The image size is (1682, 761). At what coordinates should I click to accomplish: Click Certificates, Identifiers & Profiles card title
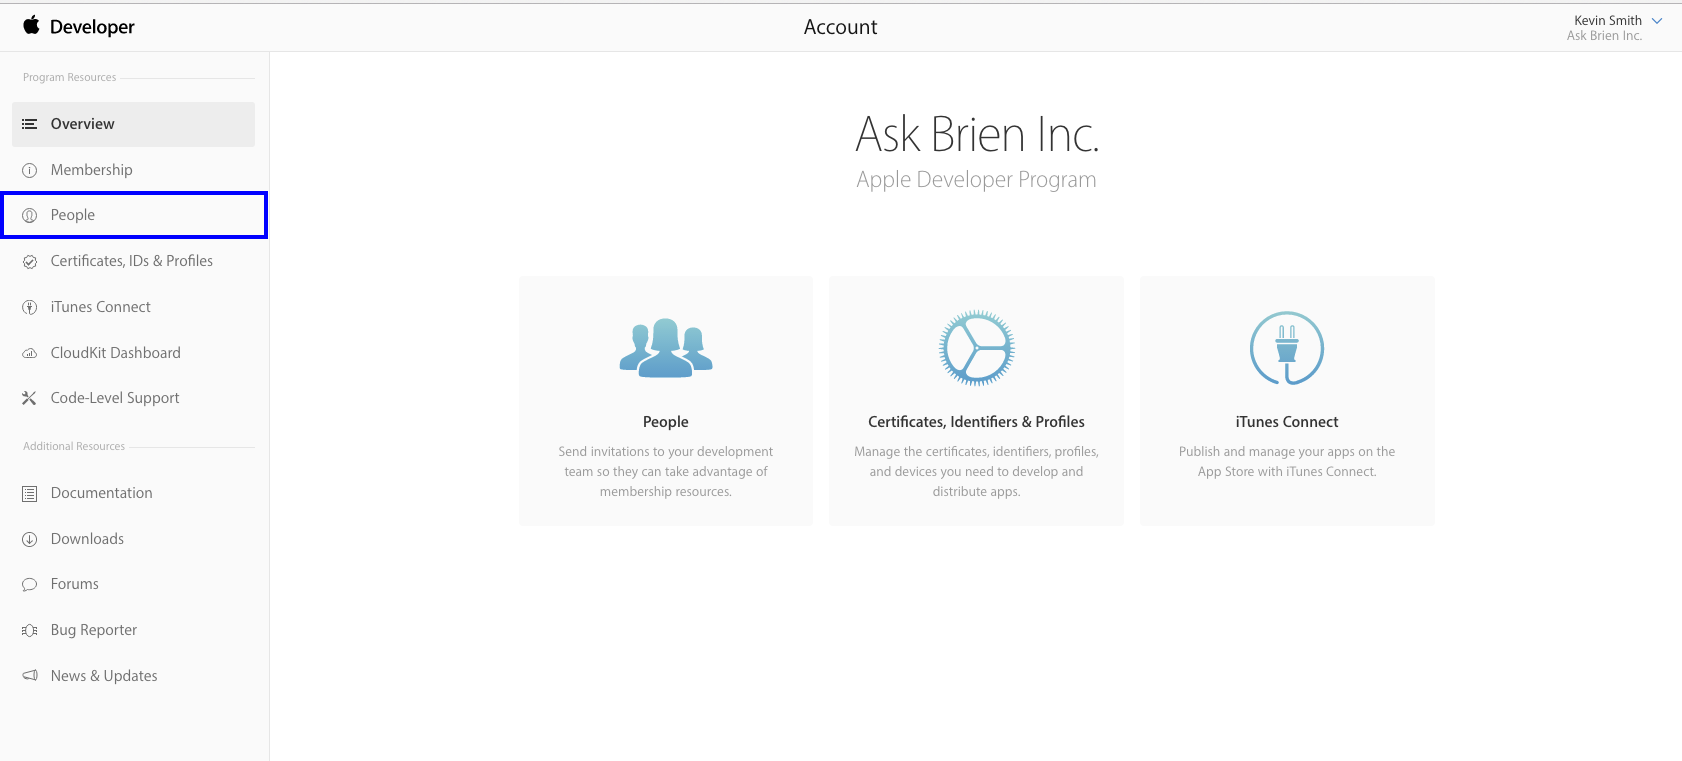(977, 422)
